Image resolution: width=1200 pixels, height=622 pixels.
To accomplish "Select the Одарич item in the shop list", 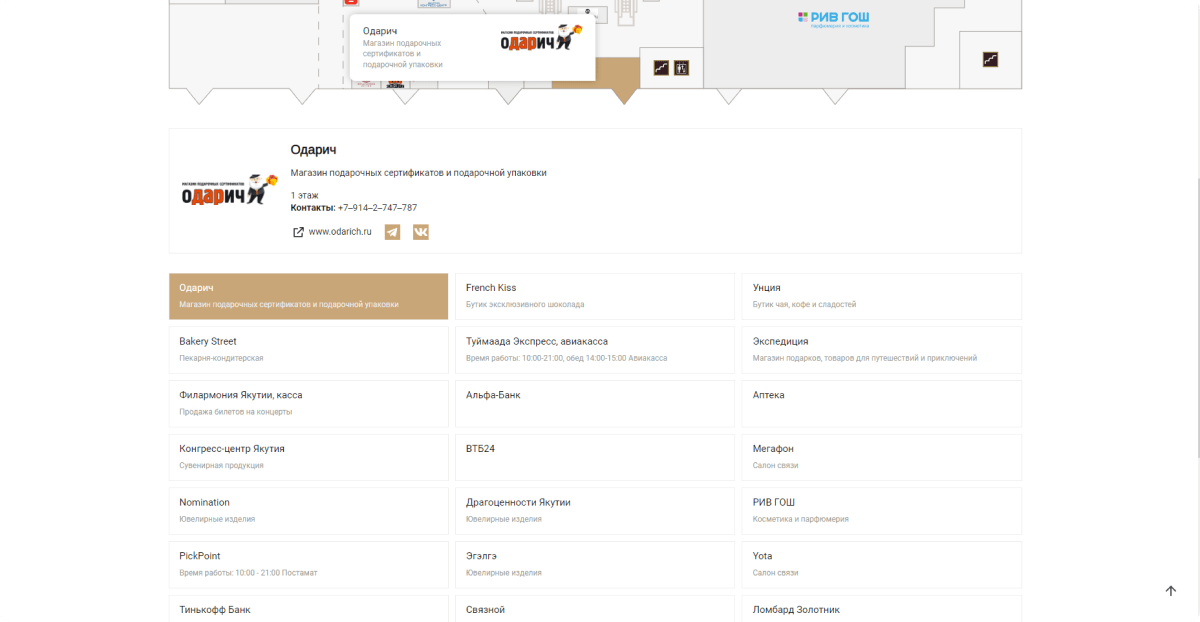I will click(308, 296).
